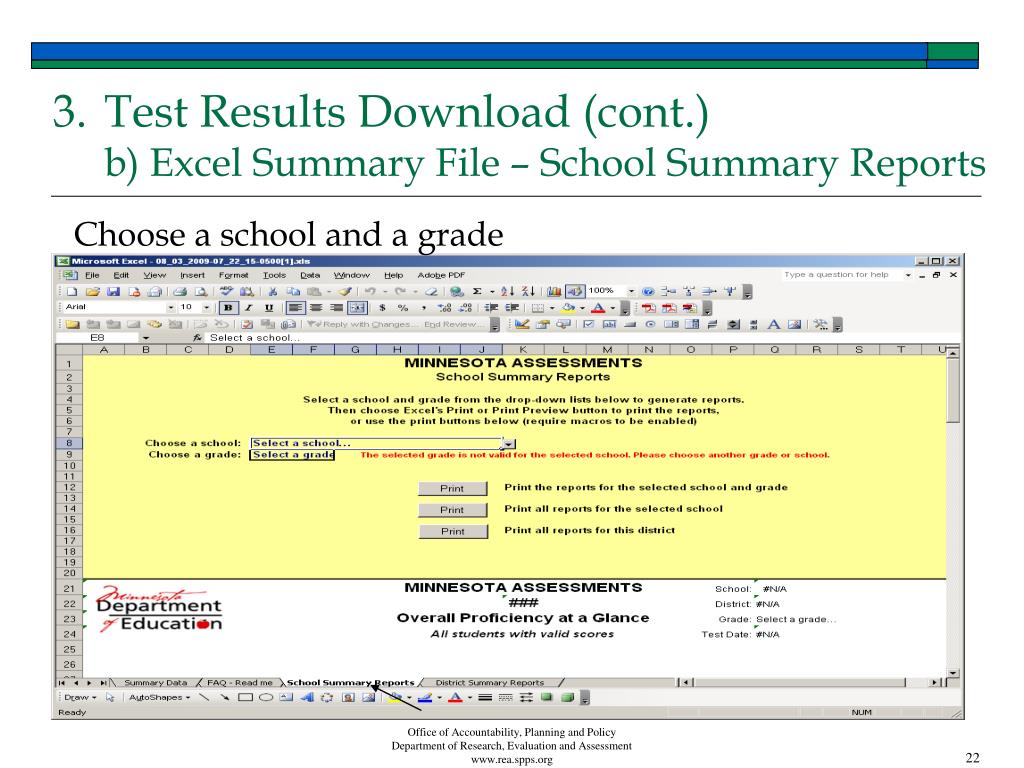The image size is (1024, 768).
Task: Toggle Underline formatting button
Action: click(268, 308)
